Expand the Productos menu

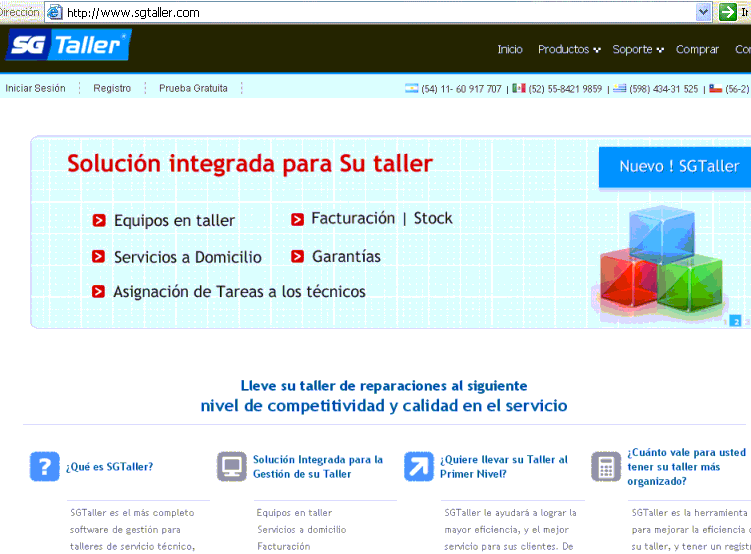pyautogui.click(x=569, y=49)
